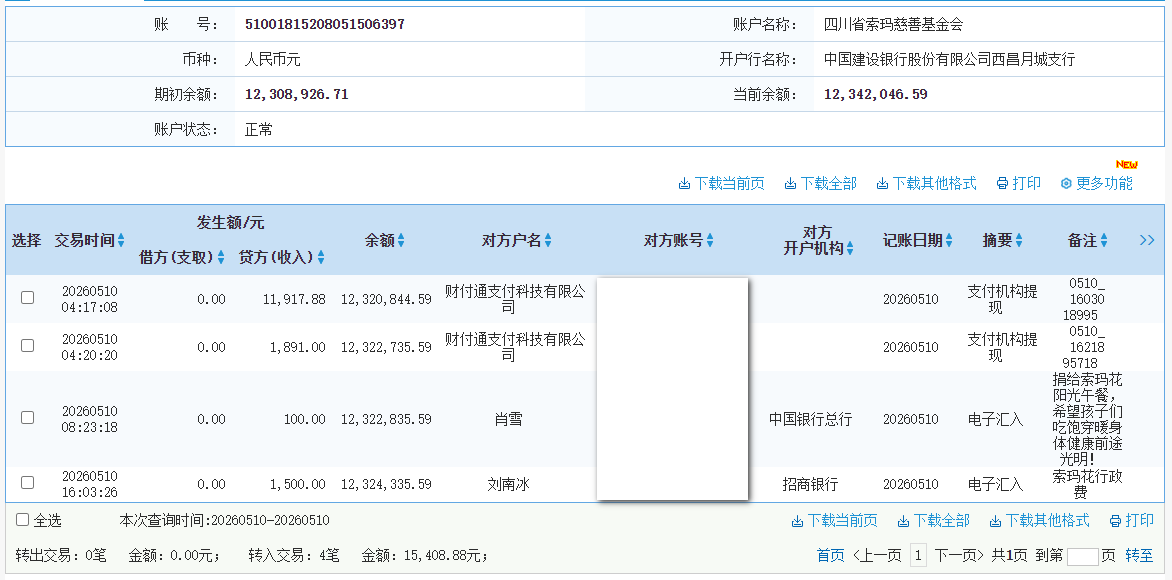Focus the 到第 page number input
Screen dimensions: 1172x580
point(1083,556)
